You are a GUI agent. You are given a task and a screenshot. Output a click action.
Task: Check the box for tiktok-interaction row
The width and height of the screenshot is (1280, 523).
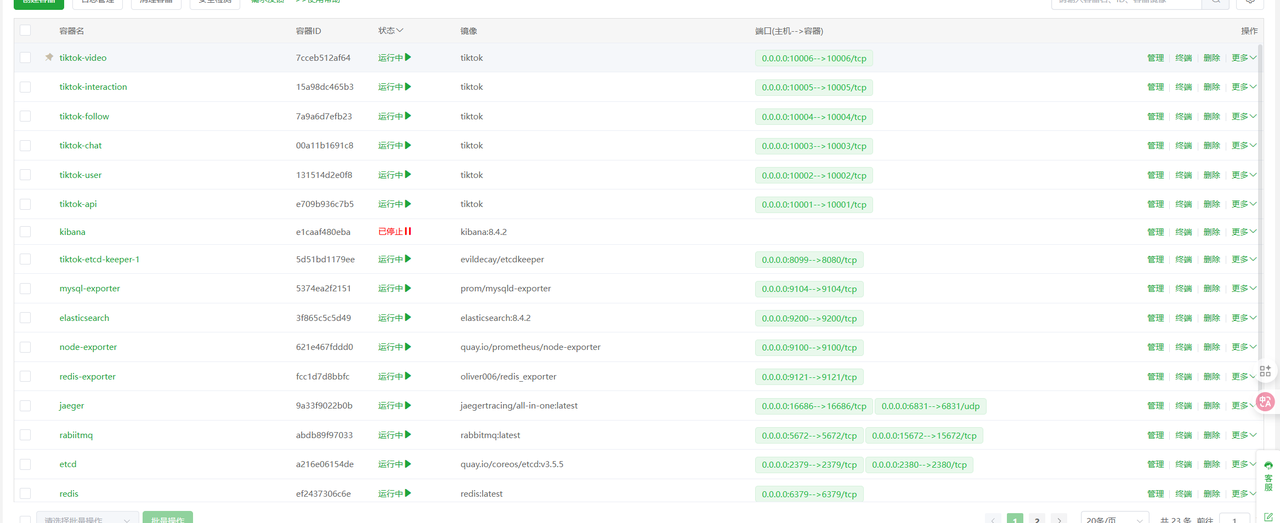(x=26, y=87)
